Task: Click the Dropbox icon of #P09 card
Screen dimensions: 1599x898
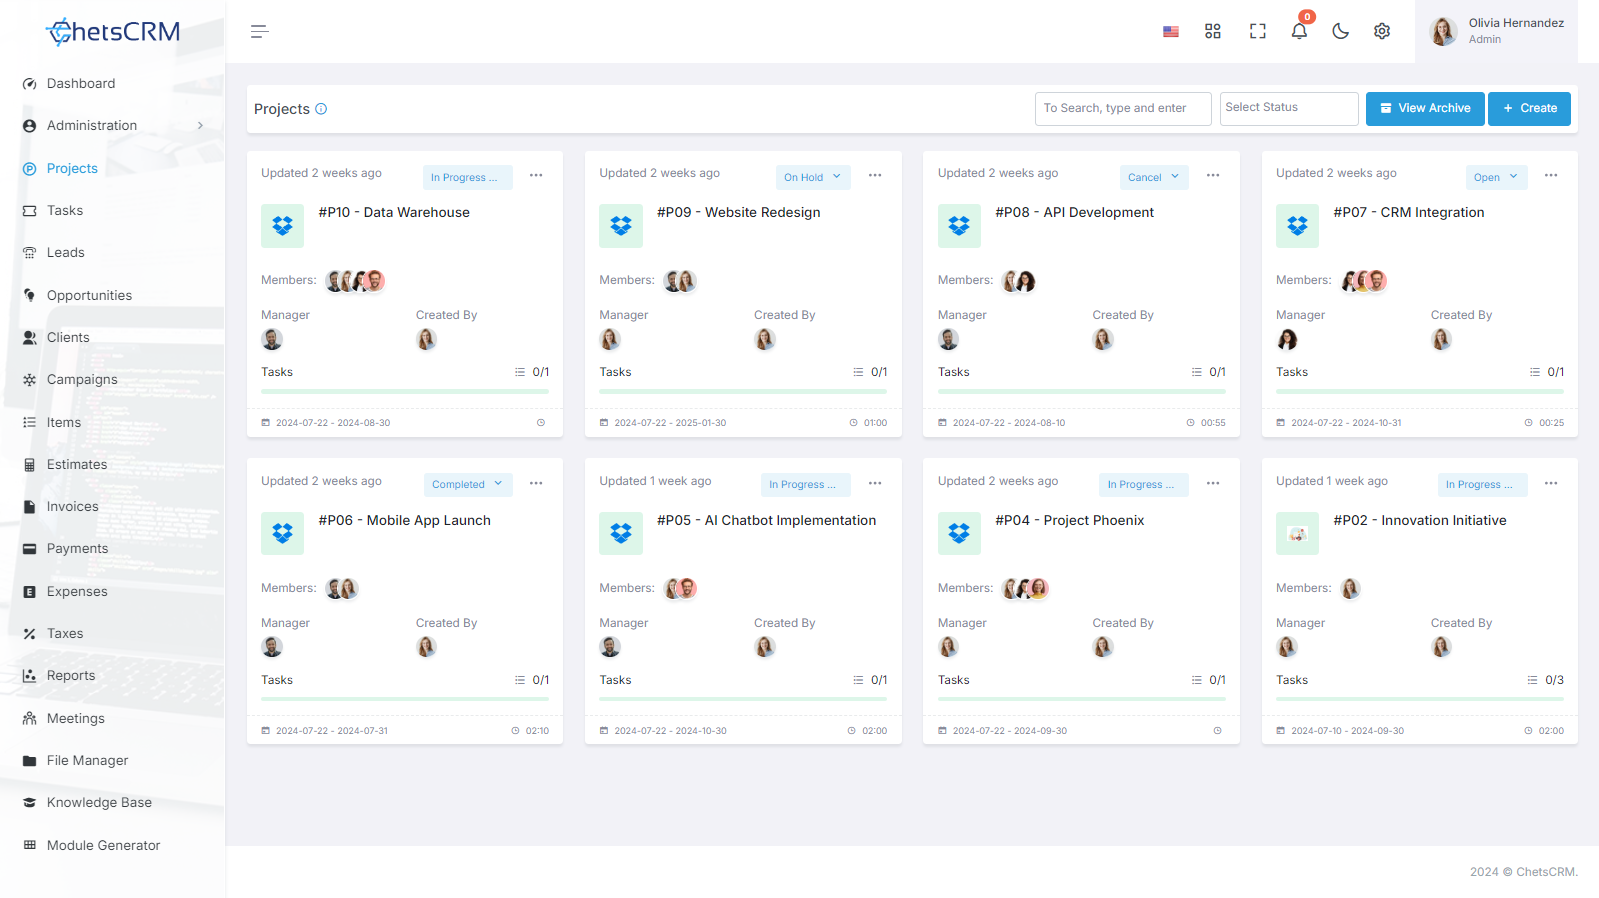Action: click(620, 226)
